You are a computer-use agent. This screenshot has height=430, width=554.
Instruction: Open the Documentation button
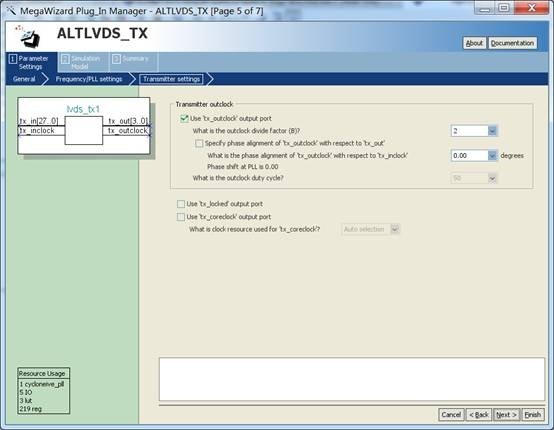pos(512,43)
